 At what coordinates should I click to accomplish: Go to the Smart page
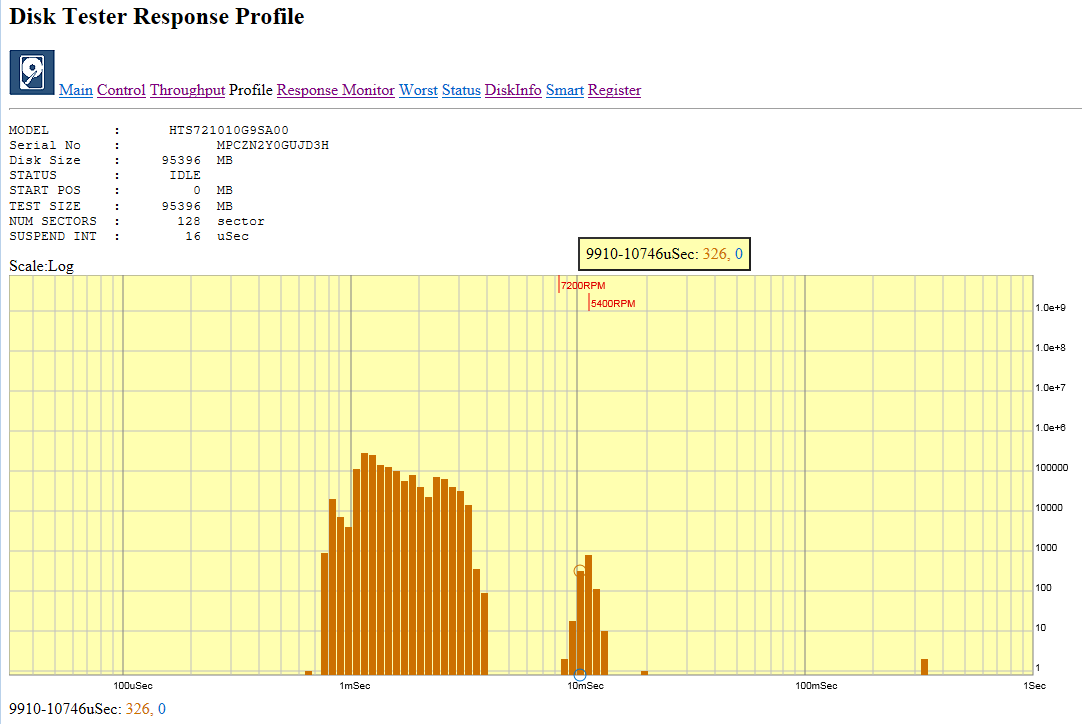pos(565,90)
